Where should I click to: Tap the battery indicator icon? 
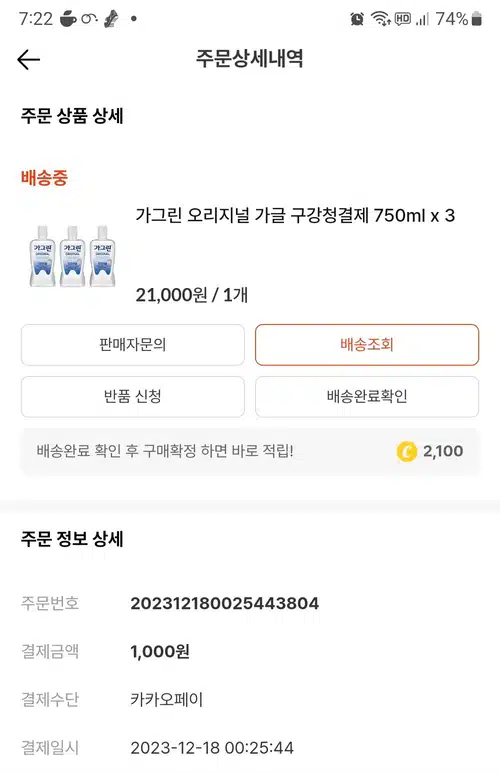coord(476,19)
